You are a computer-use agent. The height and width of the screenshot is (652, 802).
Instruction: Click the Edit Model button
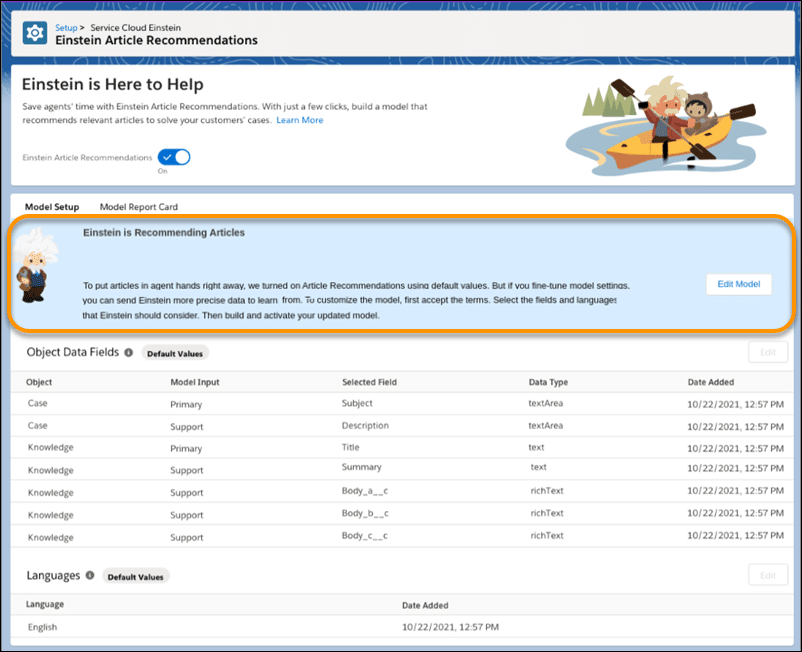click(739, 284)
